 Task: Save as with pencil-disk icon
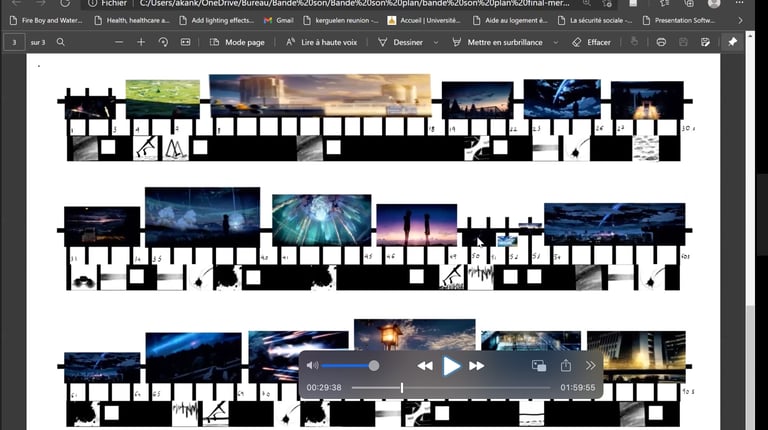[x=705, y=42]
